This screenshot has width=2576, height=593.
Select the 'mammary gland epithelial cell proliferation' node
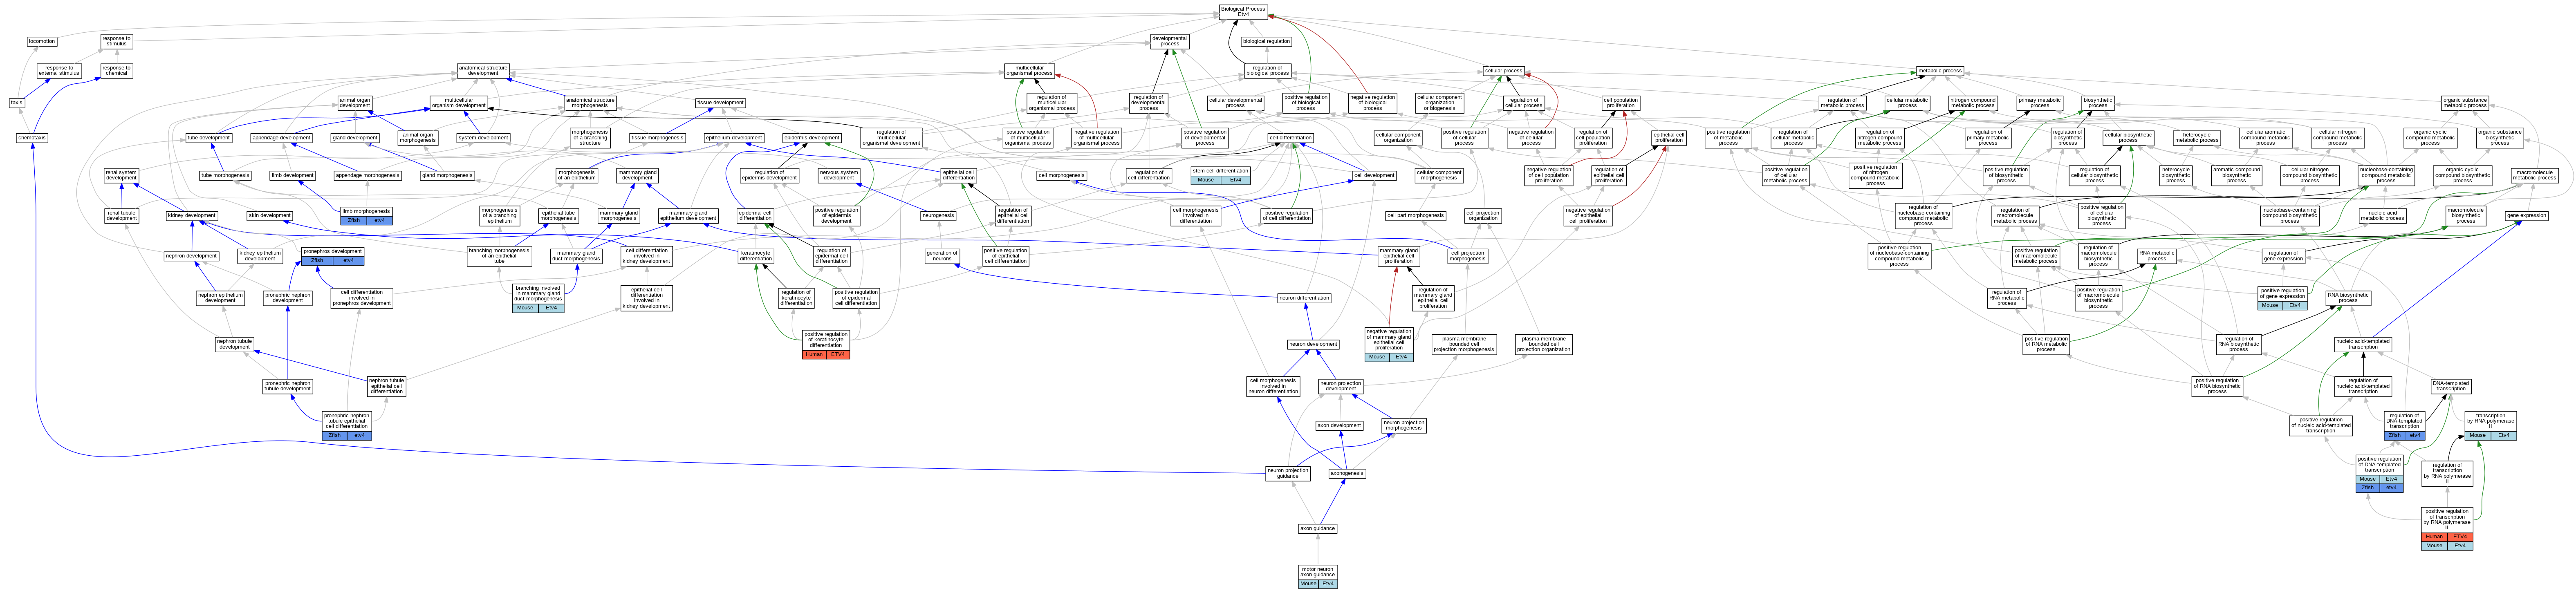point(1398,255)
